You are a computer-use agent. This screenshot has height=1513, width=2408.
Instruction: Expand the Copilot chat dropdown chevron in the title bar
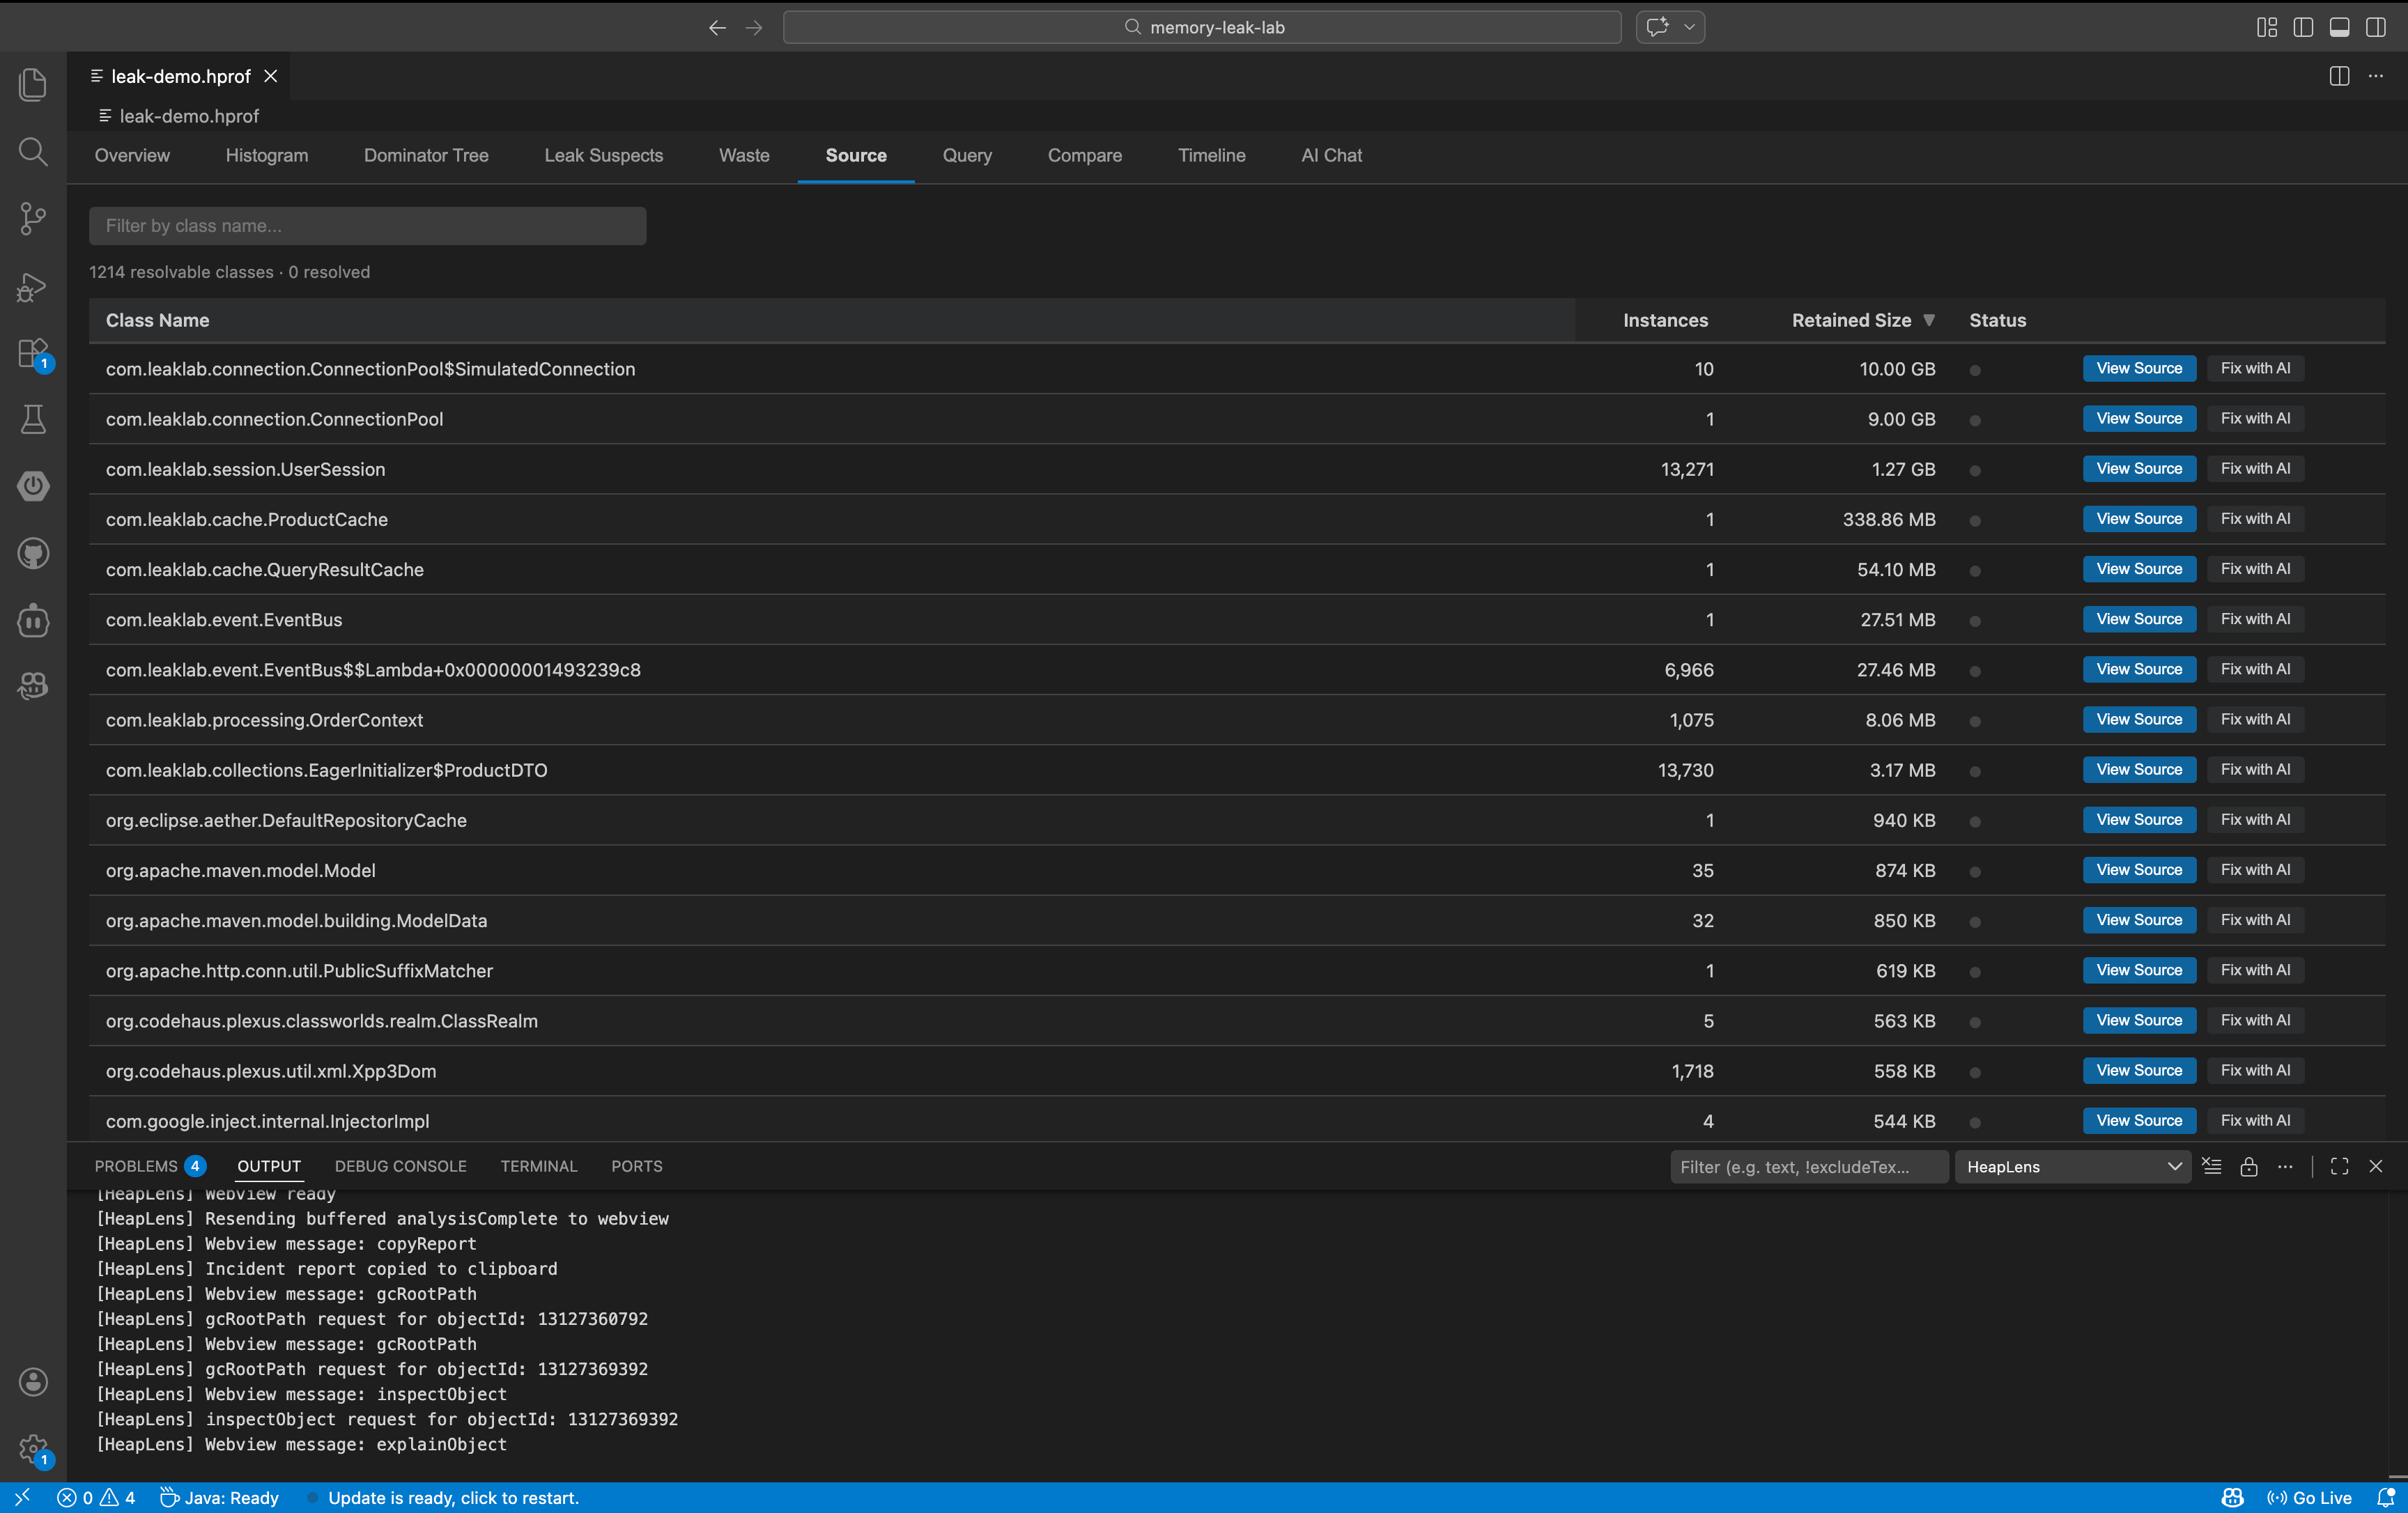[x=1689, y=27]
